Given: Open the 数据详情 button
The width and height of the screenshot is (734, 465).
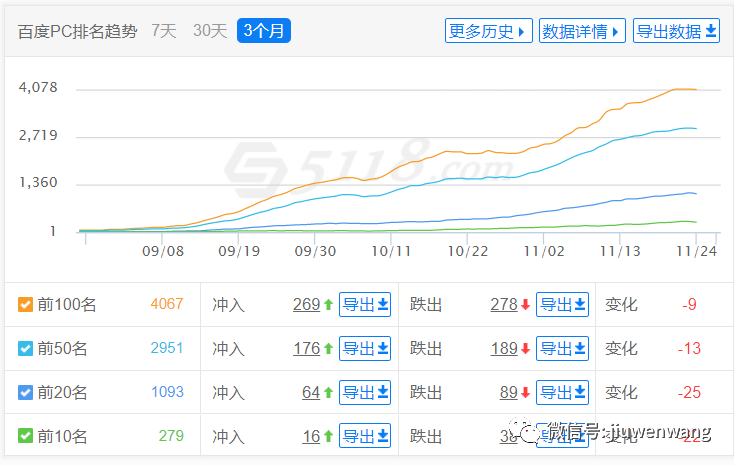Looking at the screenshot, I should pos(582,31).
